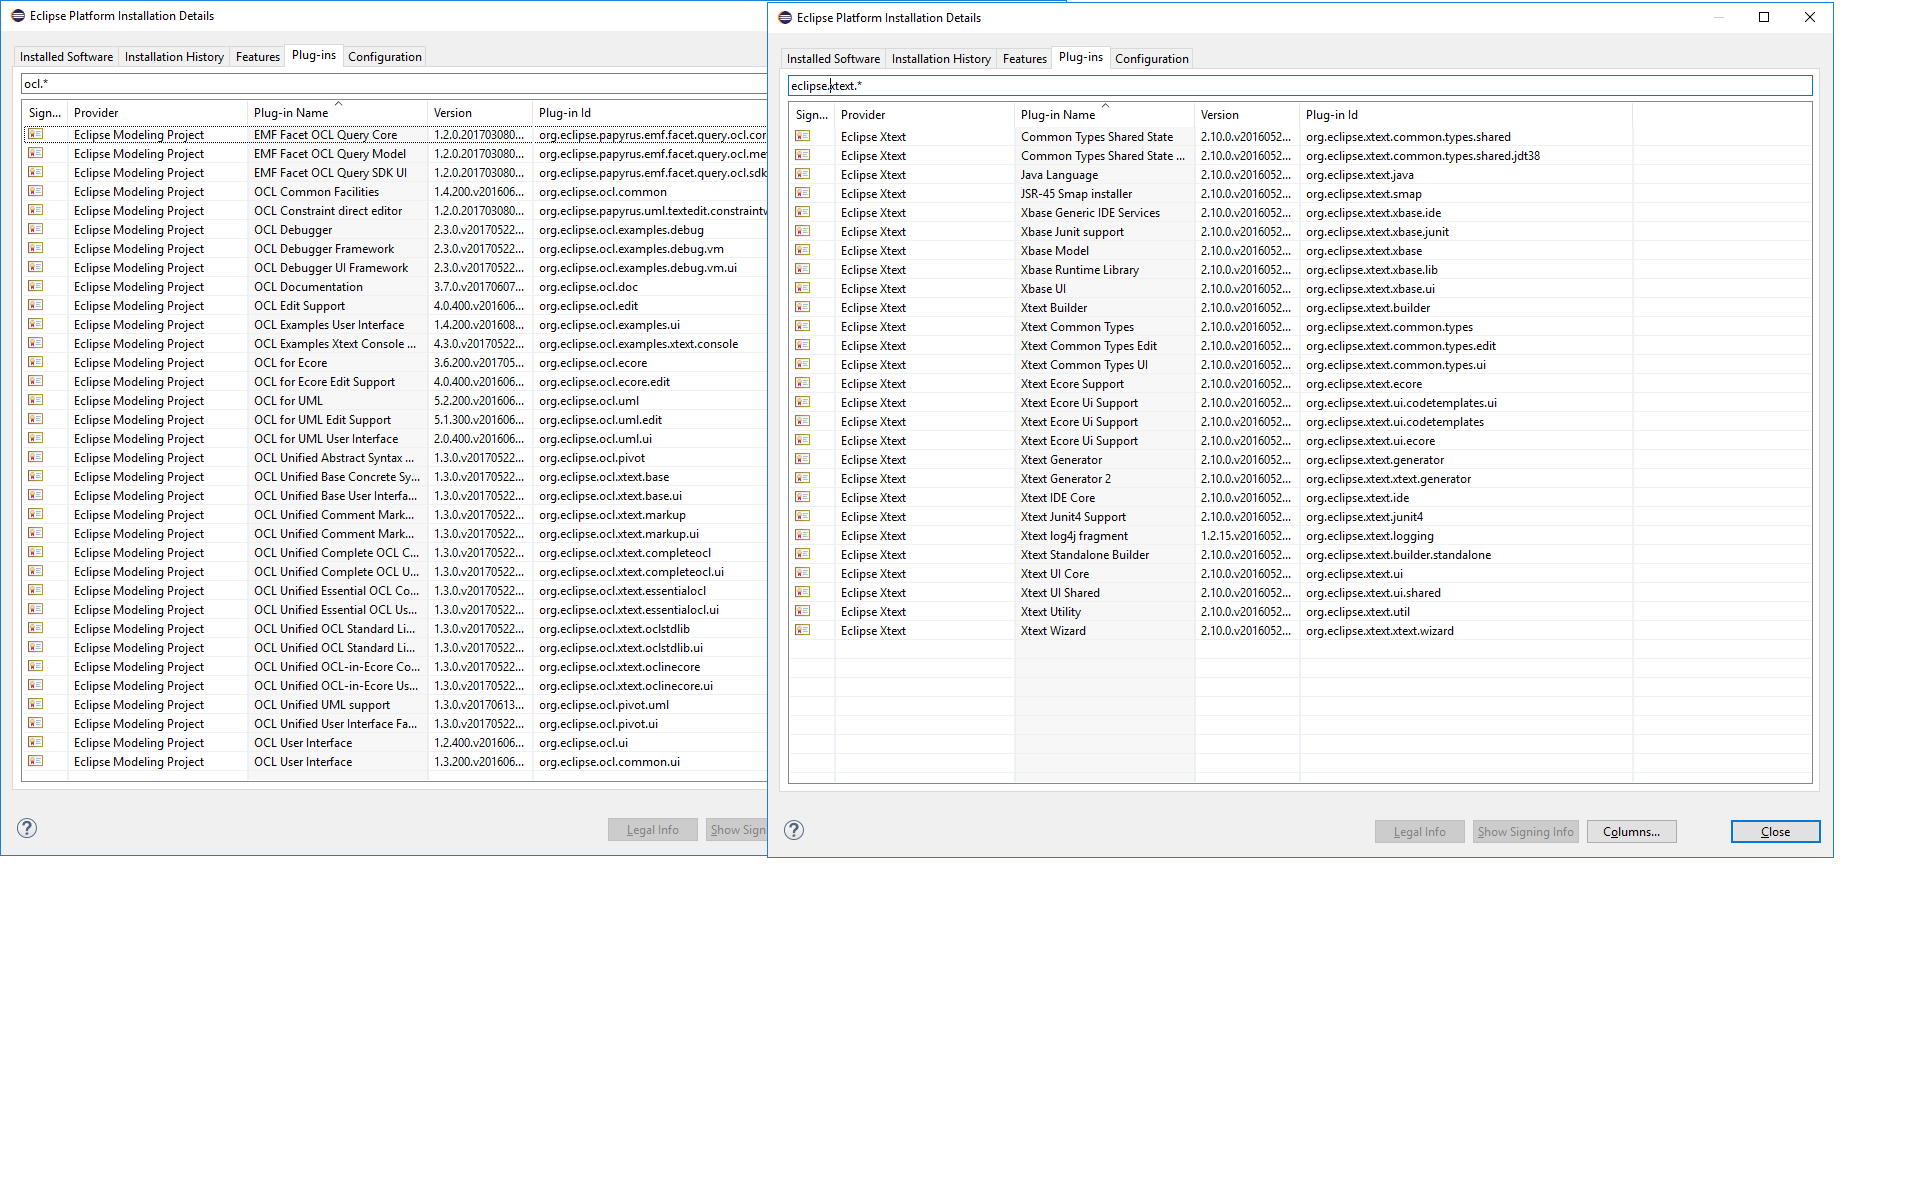Switch to Installed Software tab in left window

pyautogui.click(x=66, y=57)
